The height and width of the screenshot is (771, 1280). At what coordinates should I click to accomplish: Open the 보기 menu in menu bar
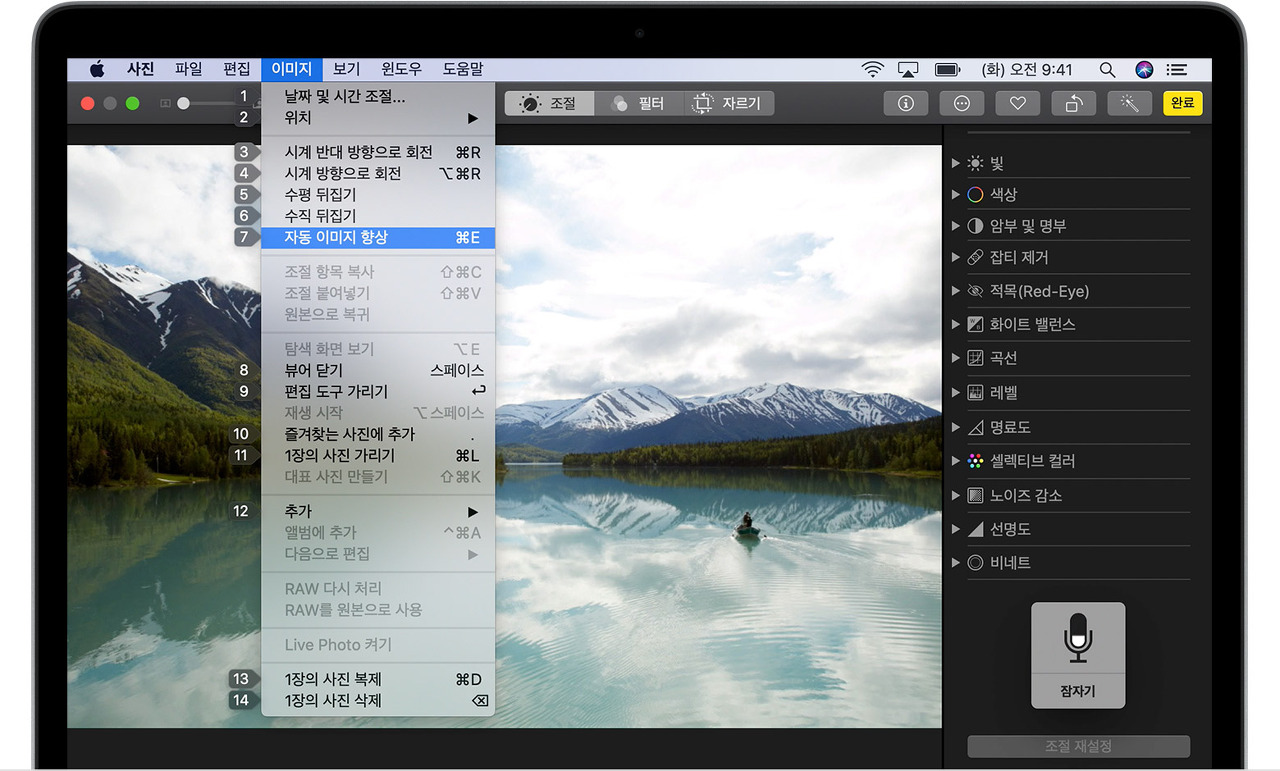346,69
